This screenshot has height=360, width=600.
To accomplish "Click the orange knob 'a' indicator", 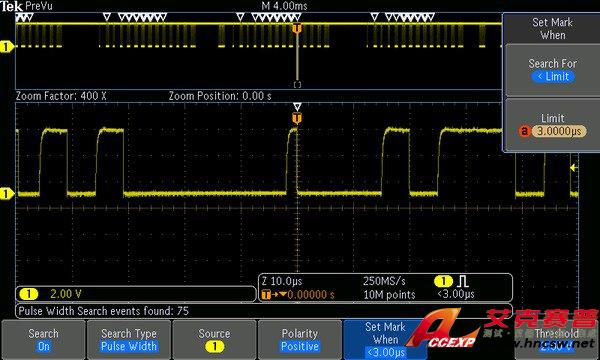I will tap(524, 131).
